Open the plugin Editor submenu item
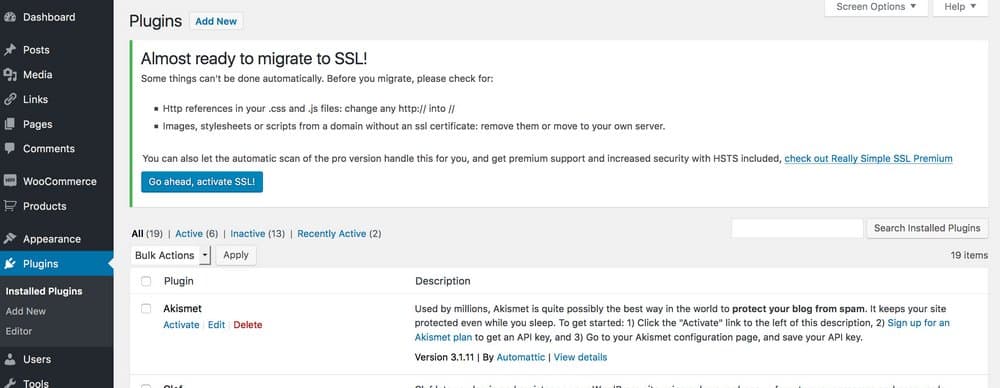 pyautogui.click(x=18, y=331)
